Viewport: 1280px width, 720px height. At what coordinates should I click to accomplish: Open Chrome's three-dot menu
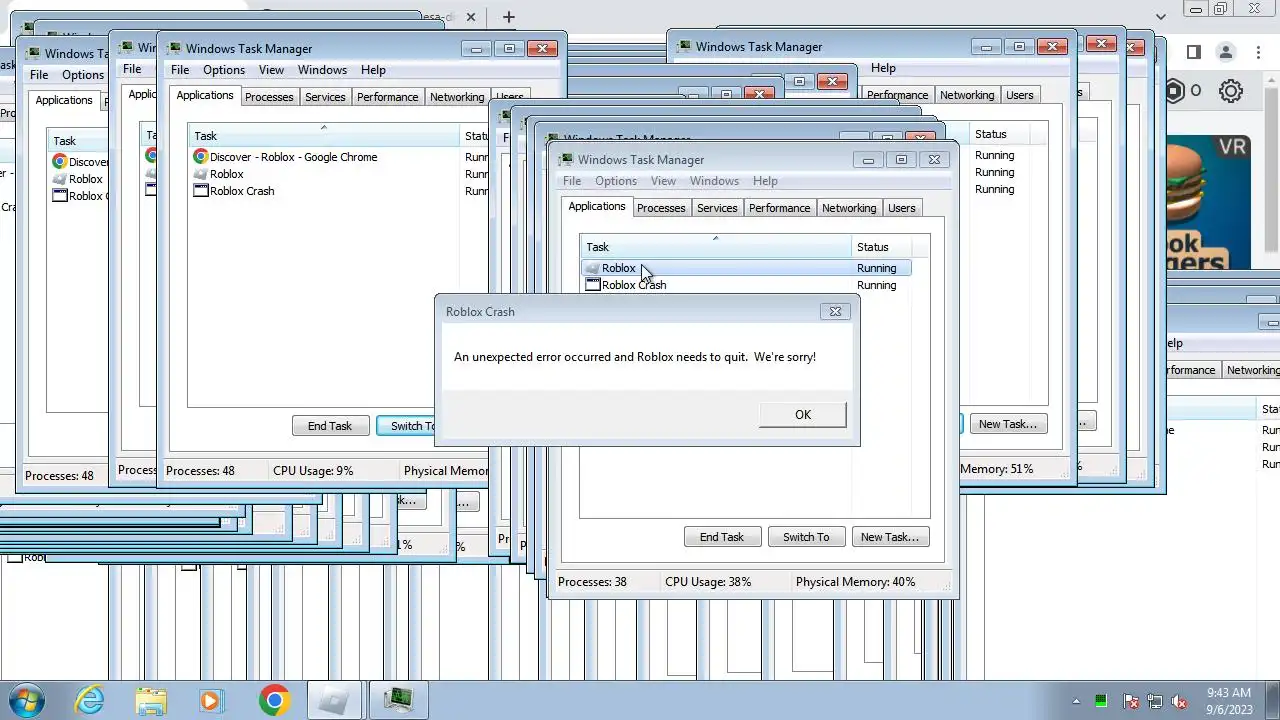(x=1260, y=52)
